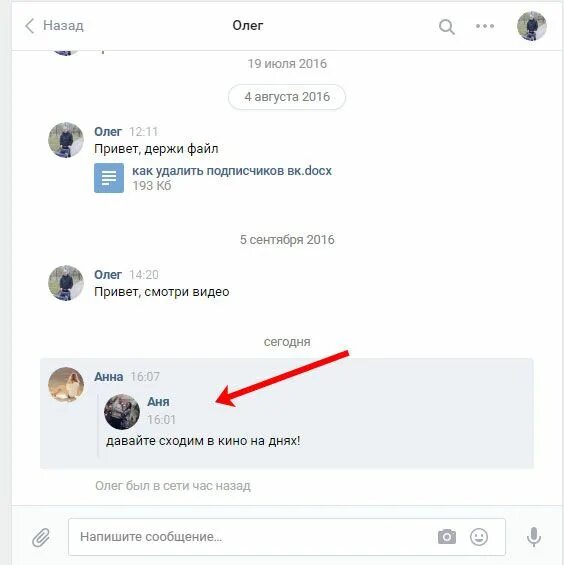Image resolution: width=564 pixels, height=565 pixels.
Task: Open the three-dots actions menu
Action: coord(485,26)
